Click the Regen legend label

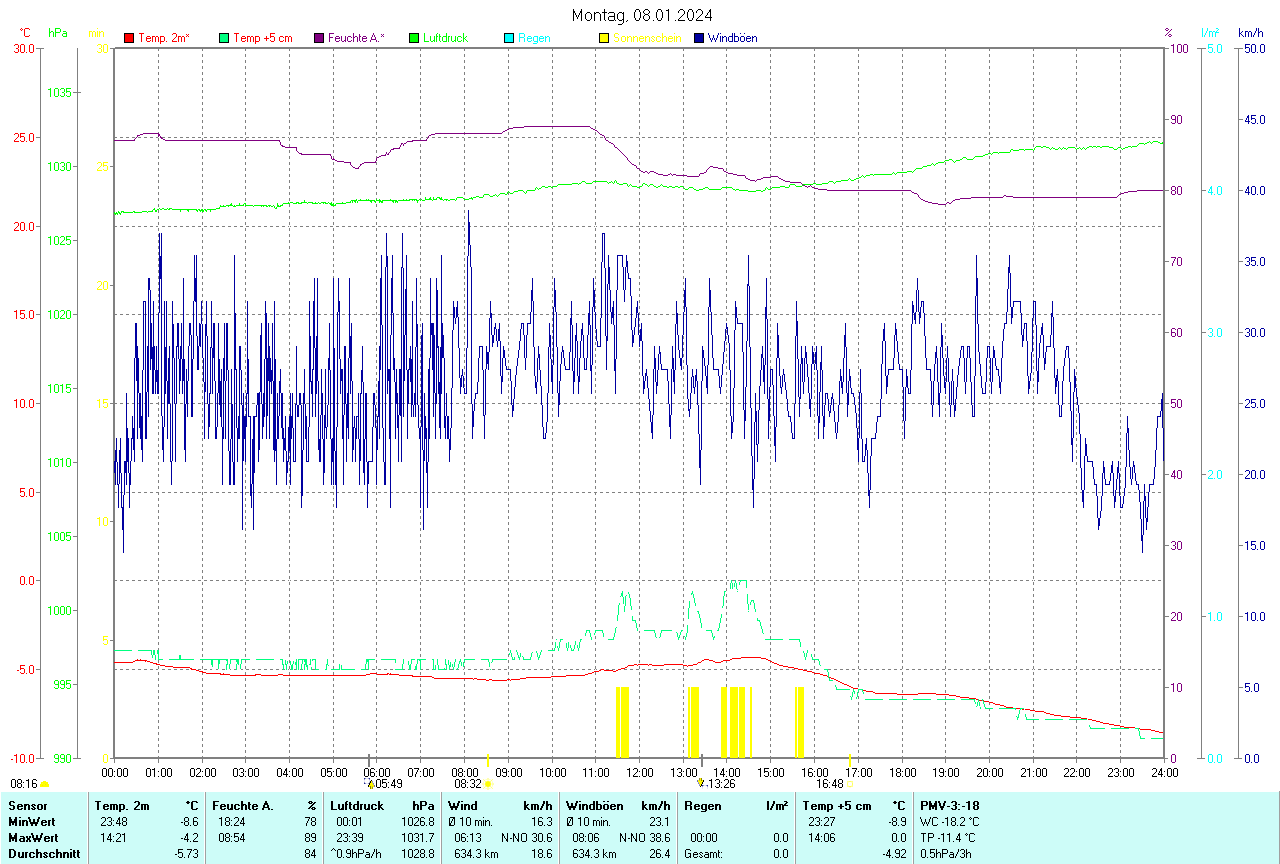(x=534, y=38)
